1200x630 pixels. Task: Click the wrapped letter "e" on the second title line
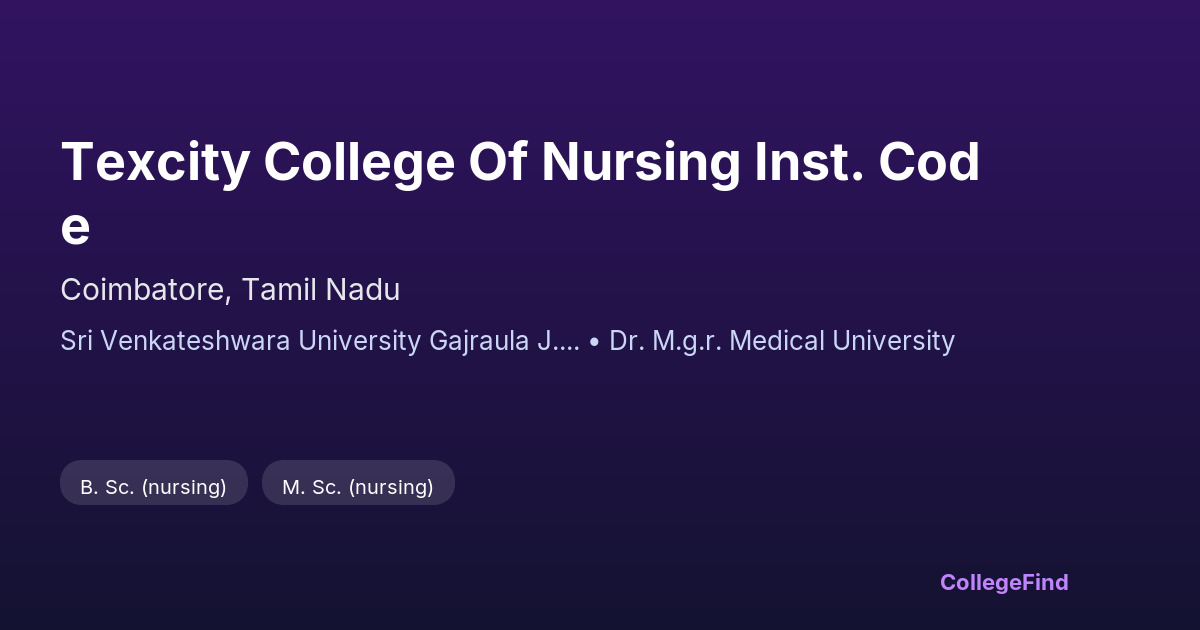(75, 228)
